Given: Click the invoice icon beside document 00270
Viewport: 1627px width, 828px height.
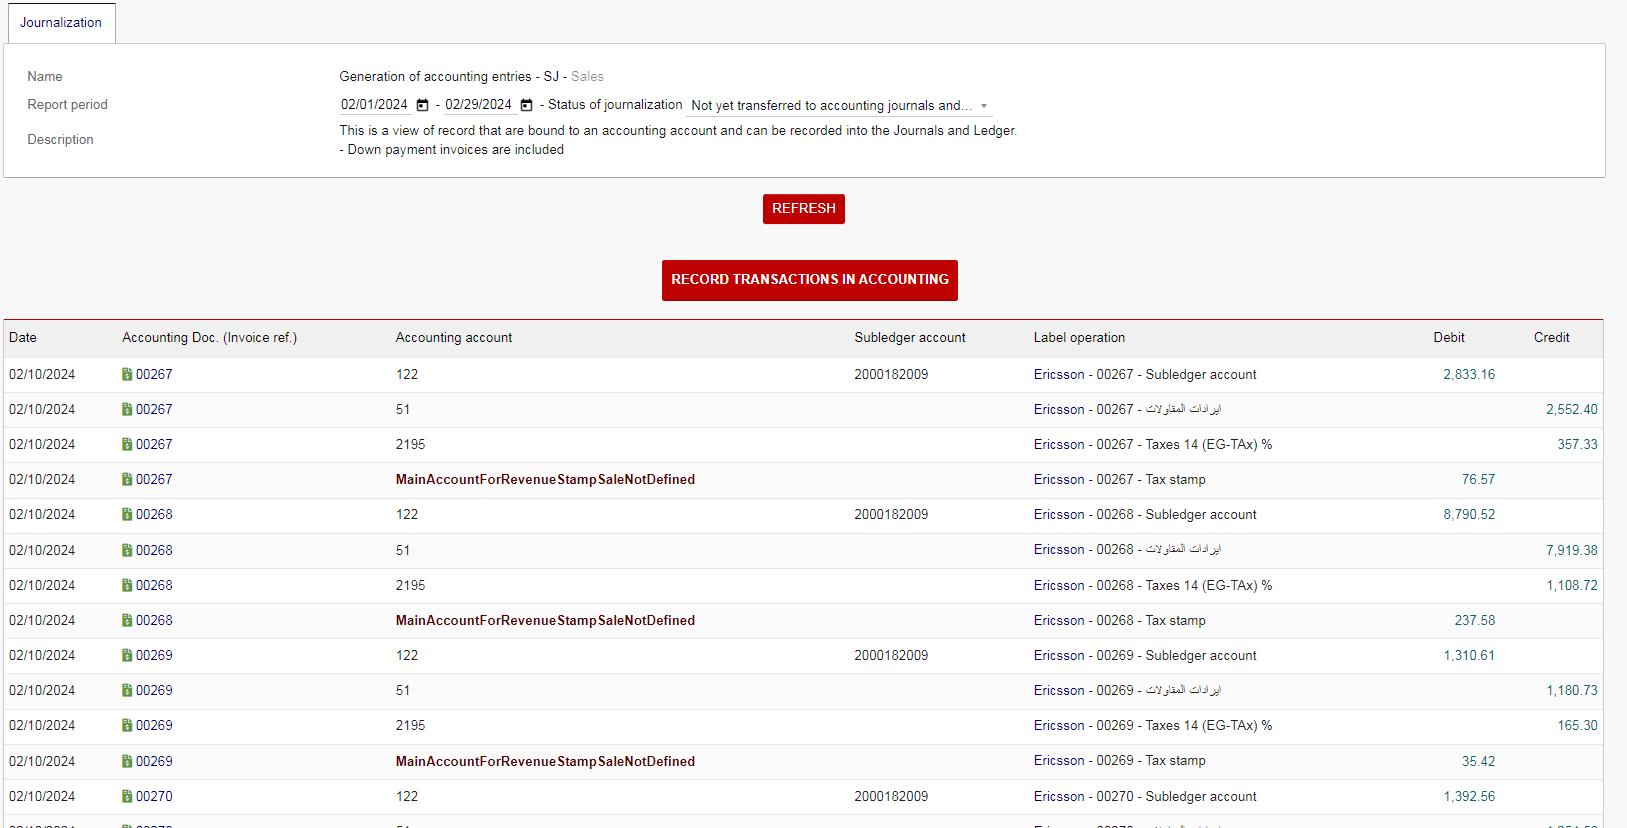Looking at the screenshot, I should tap(127, 796).
